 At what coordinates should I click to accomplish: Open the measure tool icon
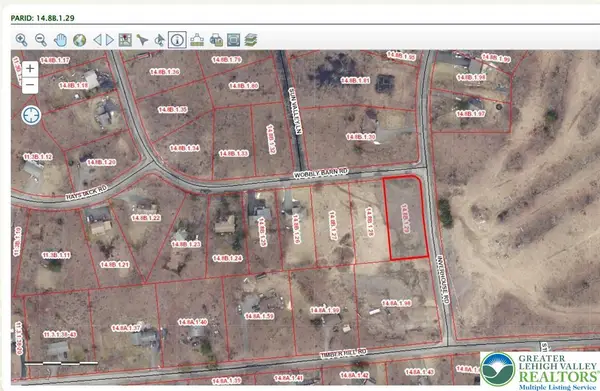[197, 40]
